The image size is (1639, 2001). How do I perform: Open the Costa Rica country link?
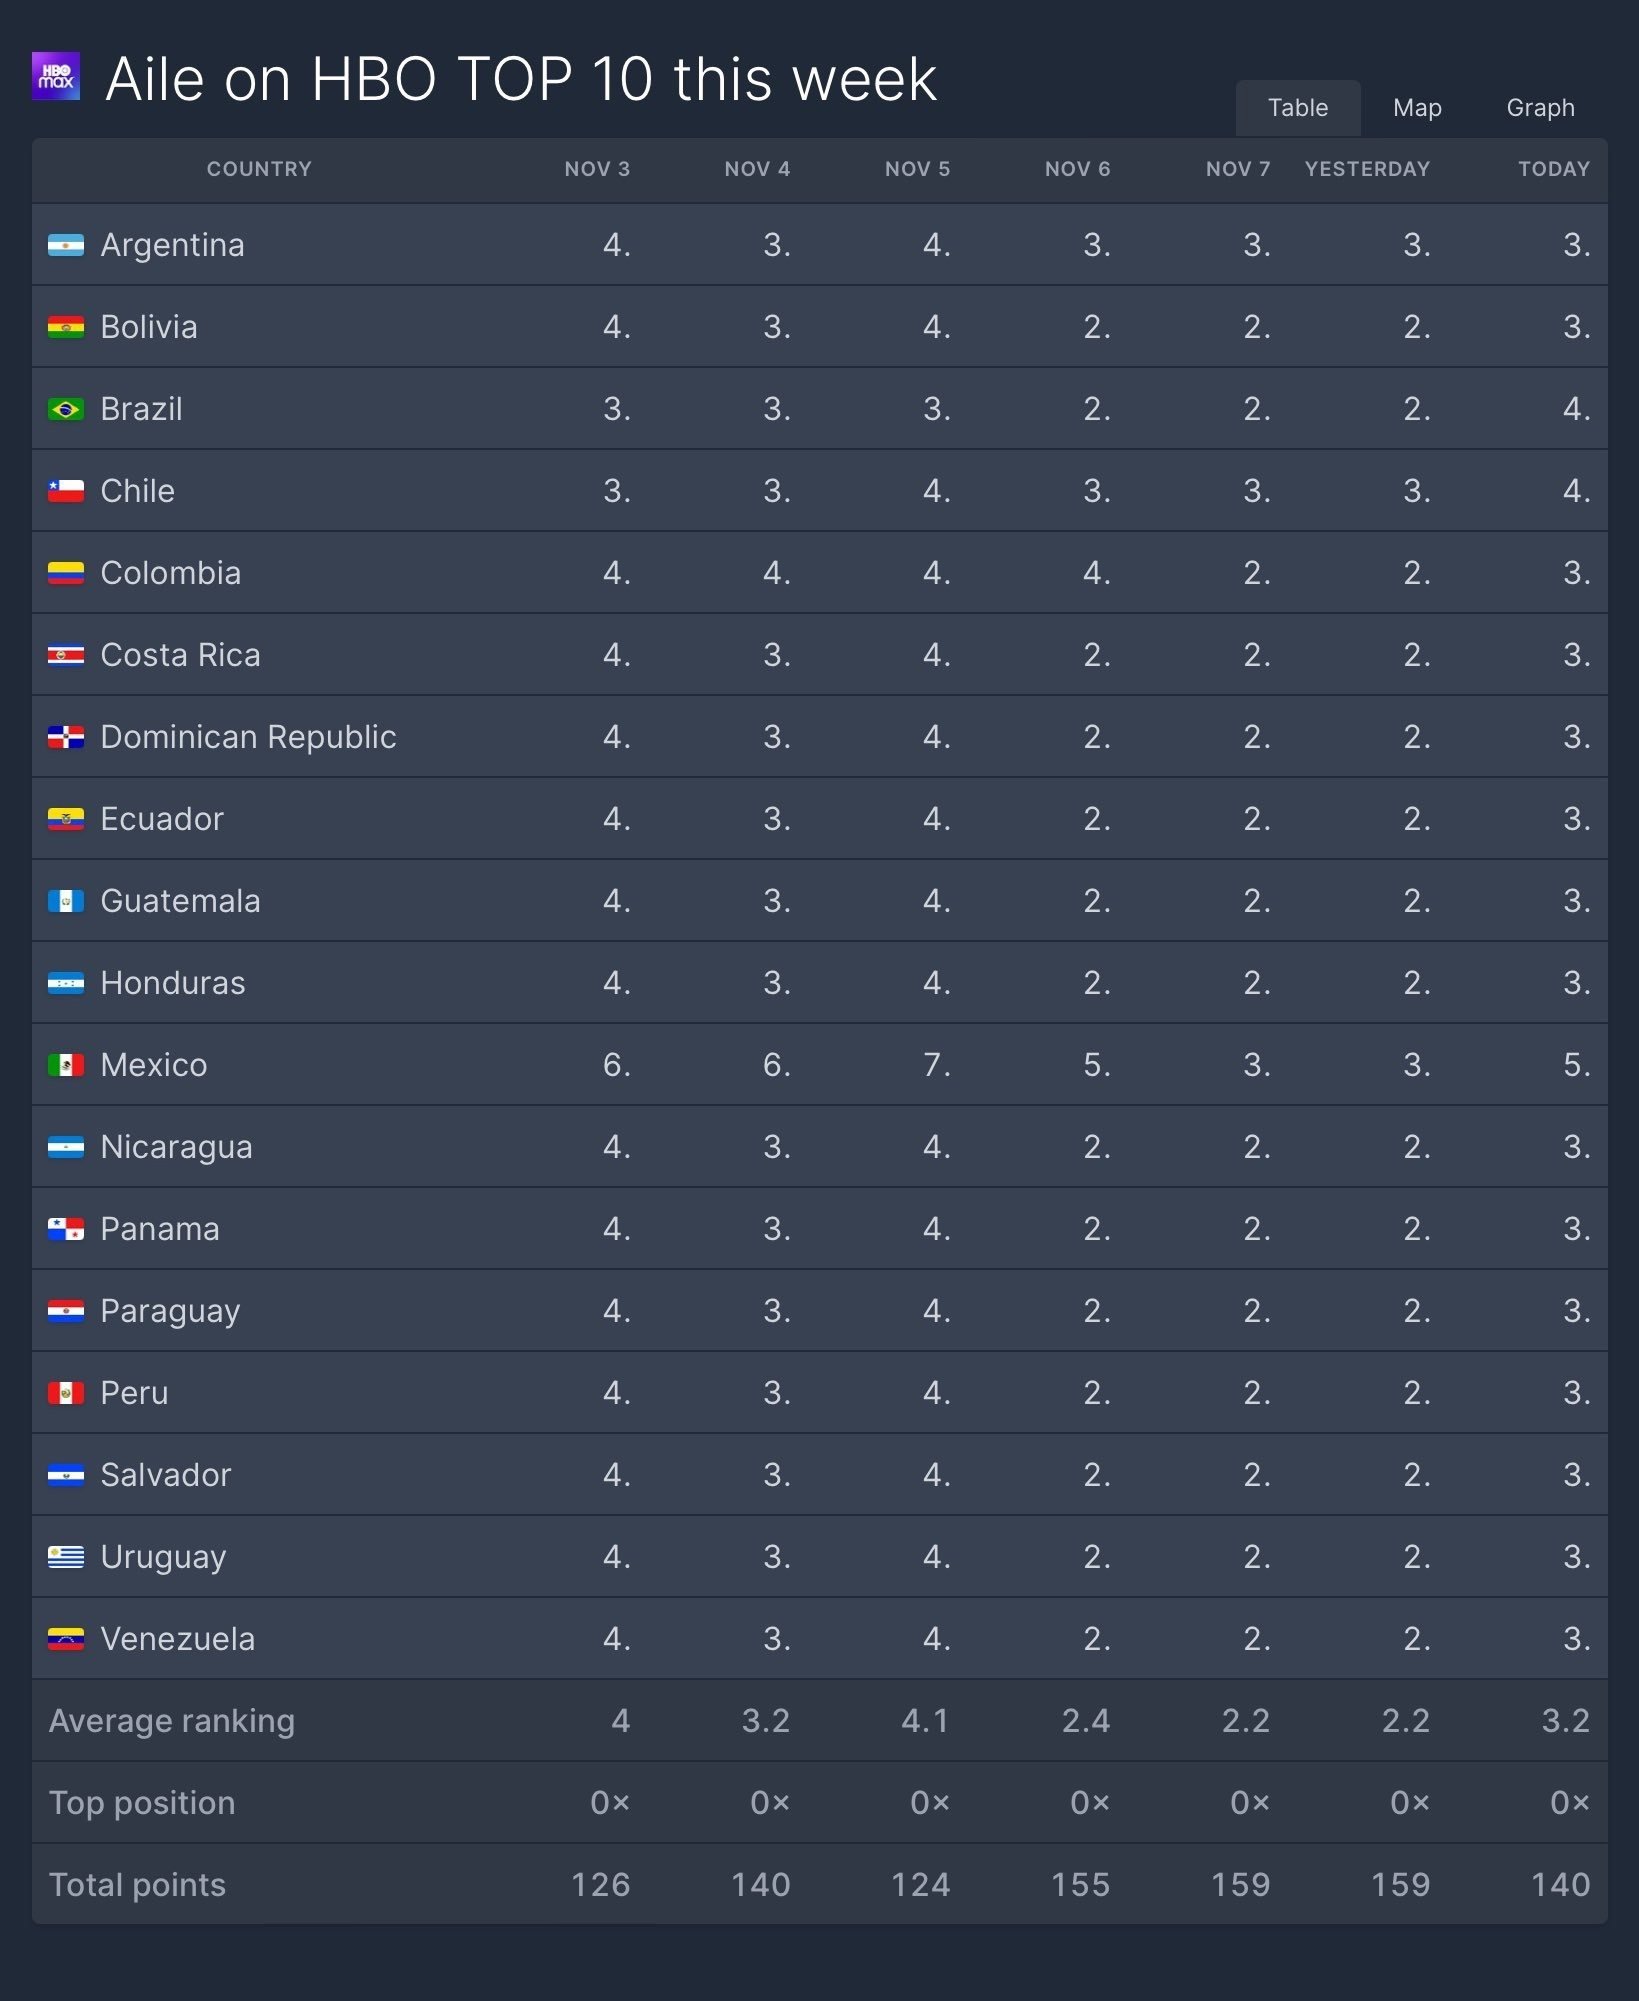click(180, 656)
